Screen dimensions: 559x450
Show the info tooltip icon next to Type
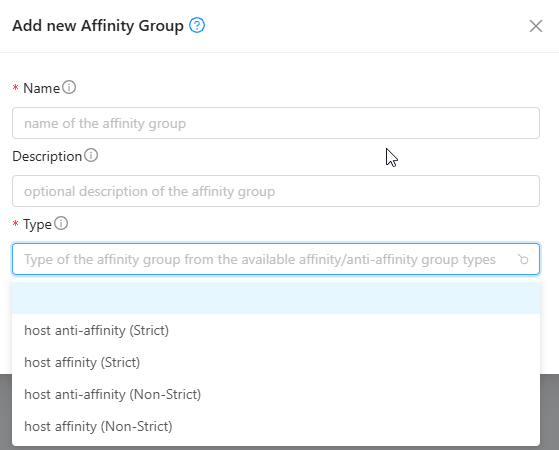pyautogui.click(x=61, y=223)
